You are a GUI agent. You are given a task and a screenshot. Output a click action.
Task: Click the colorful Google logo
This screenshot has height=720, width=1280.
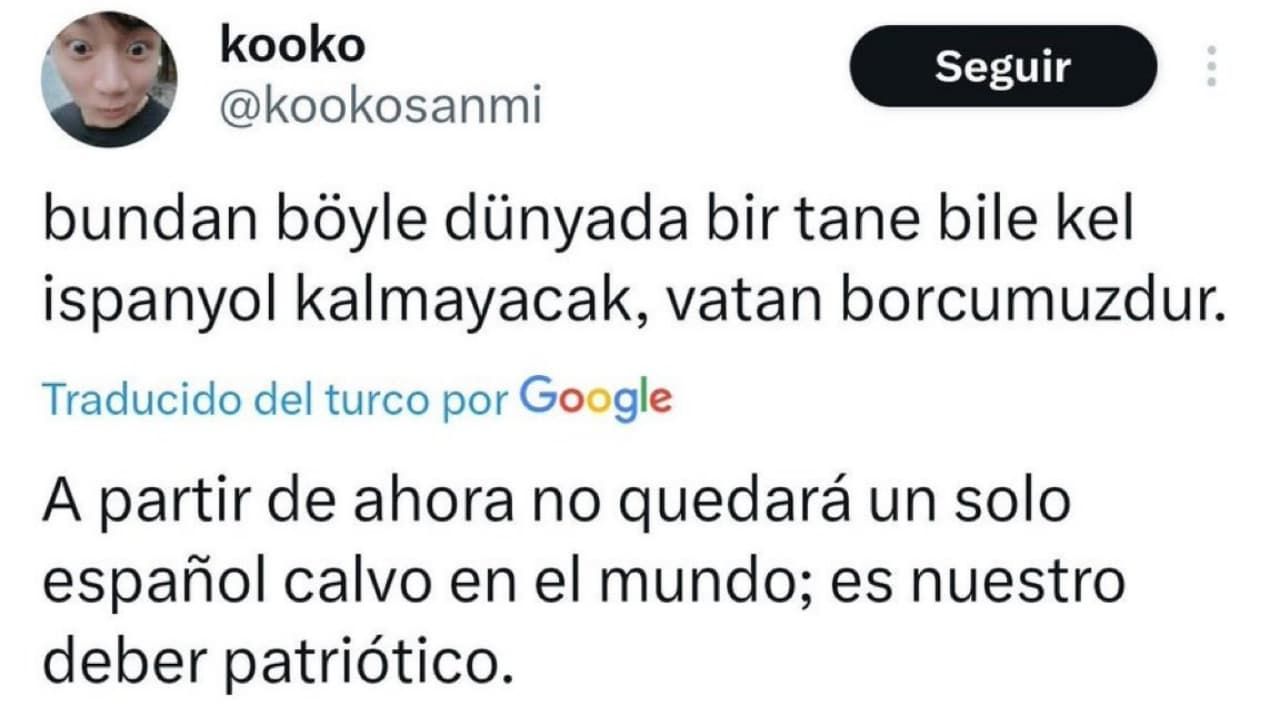click(596, 398)
